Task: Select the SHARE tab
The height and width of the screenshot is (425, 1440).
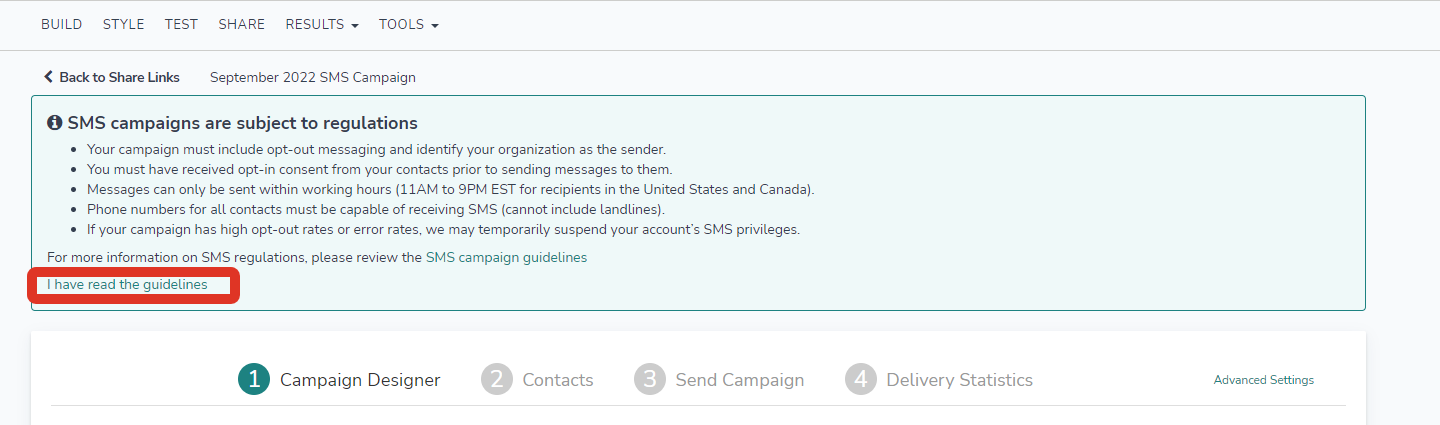Action: [242, 24]
